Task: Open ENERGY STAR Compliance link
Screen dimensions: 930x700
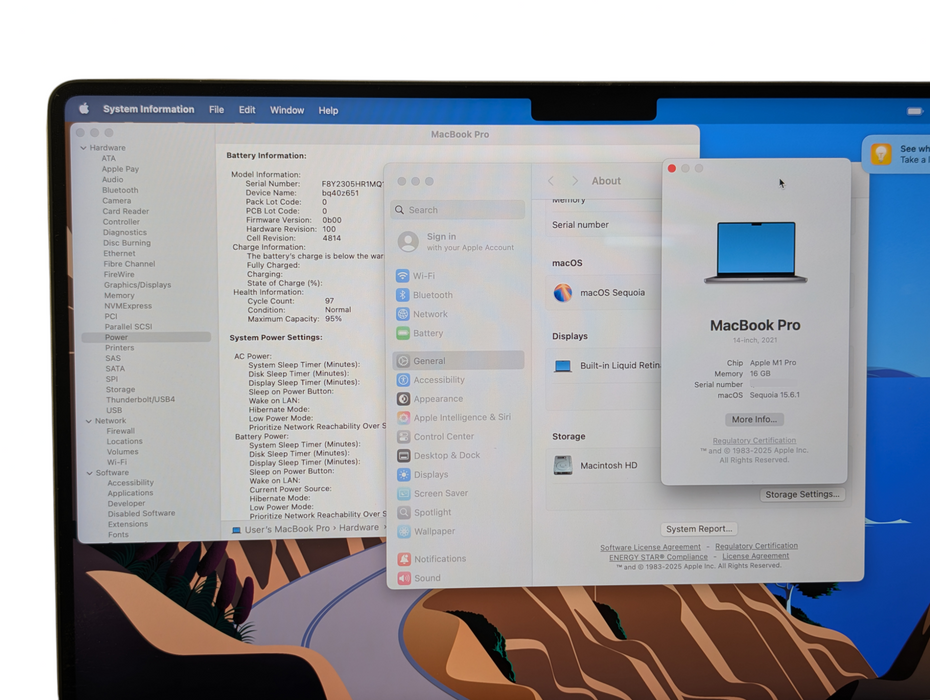Action: (658, 557)
